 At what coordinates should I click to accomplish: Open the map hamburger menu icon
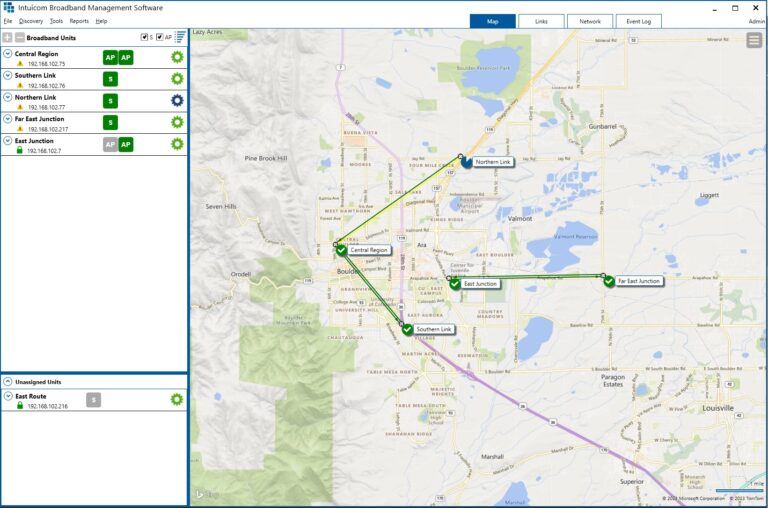[754, 40]
